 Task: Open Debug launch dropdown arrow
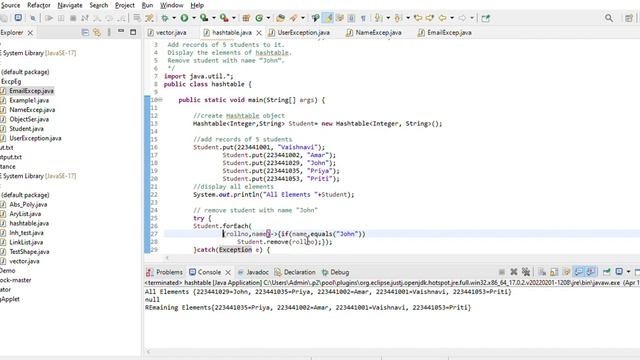174,18
